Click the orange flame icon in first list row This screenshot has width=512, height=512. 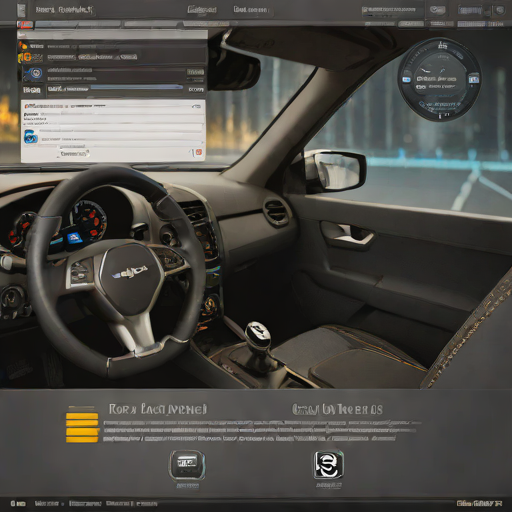23,45
